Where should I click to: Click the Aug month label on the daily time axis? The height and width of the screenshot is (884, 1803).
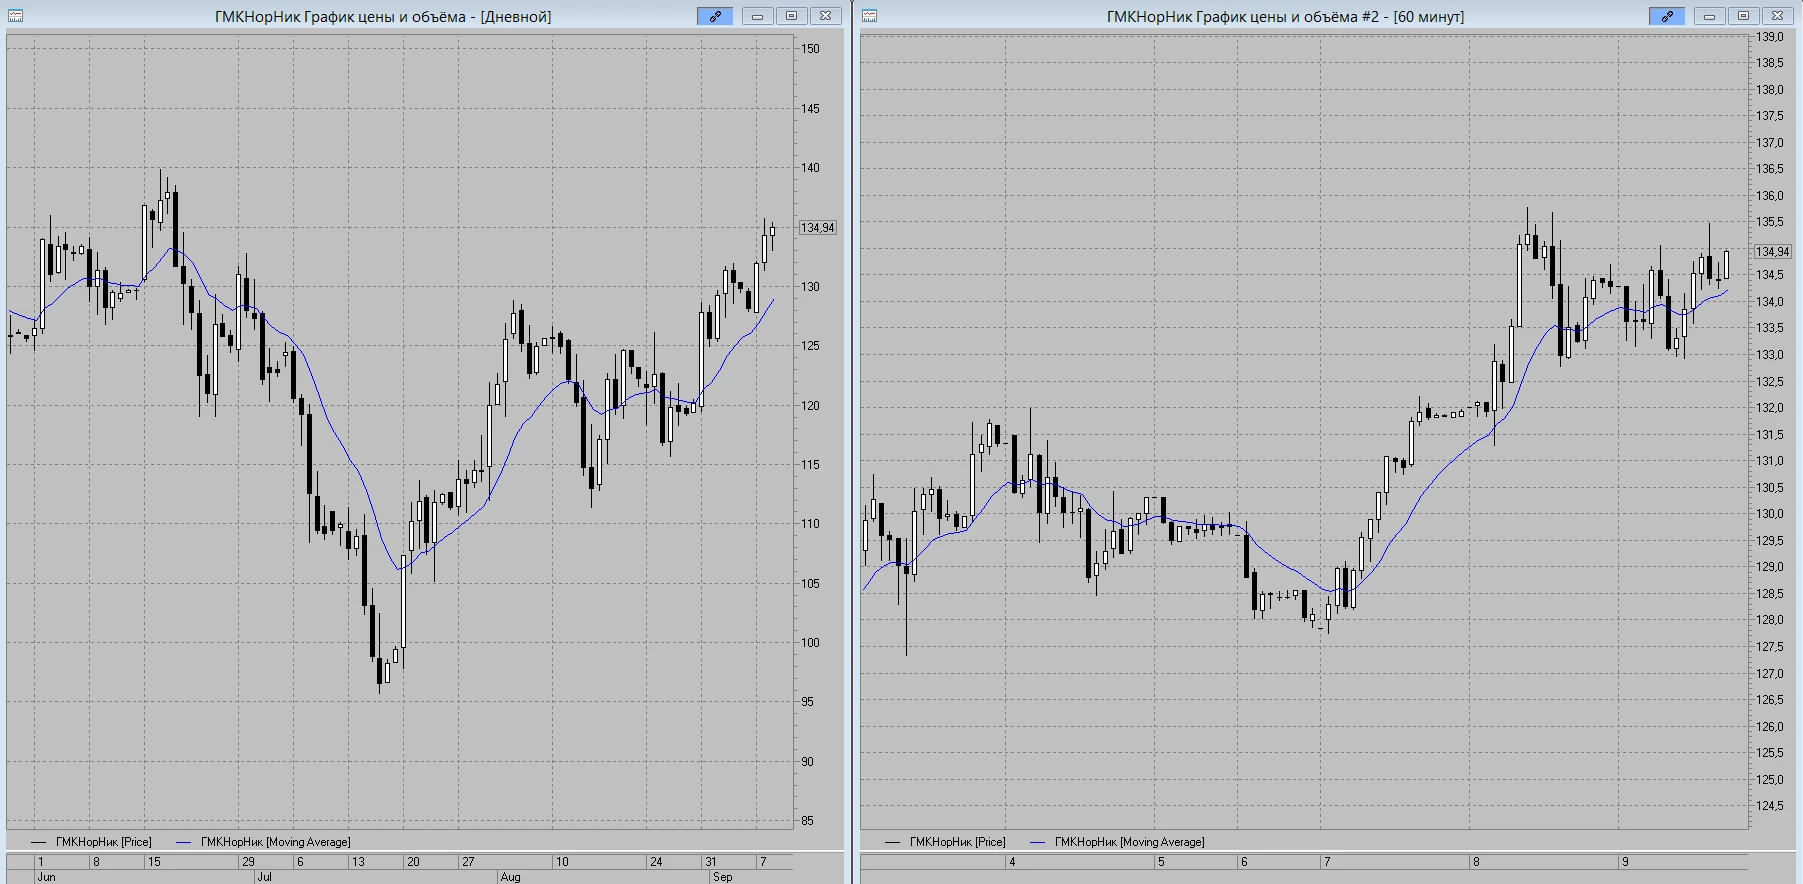[x=510, y=877]
